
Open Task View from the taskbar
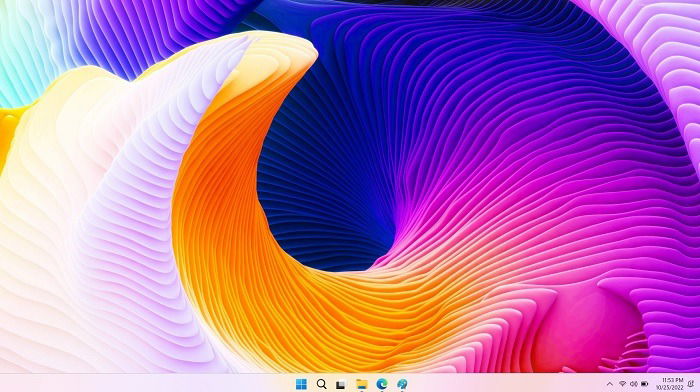341,384
